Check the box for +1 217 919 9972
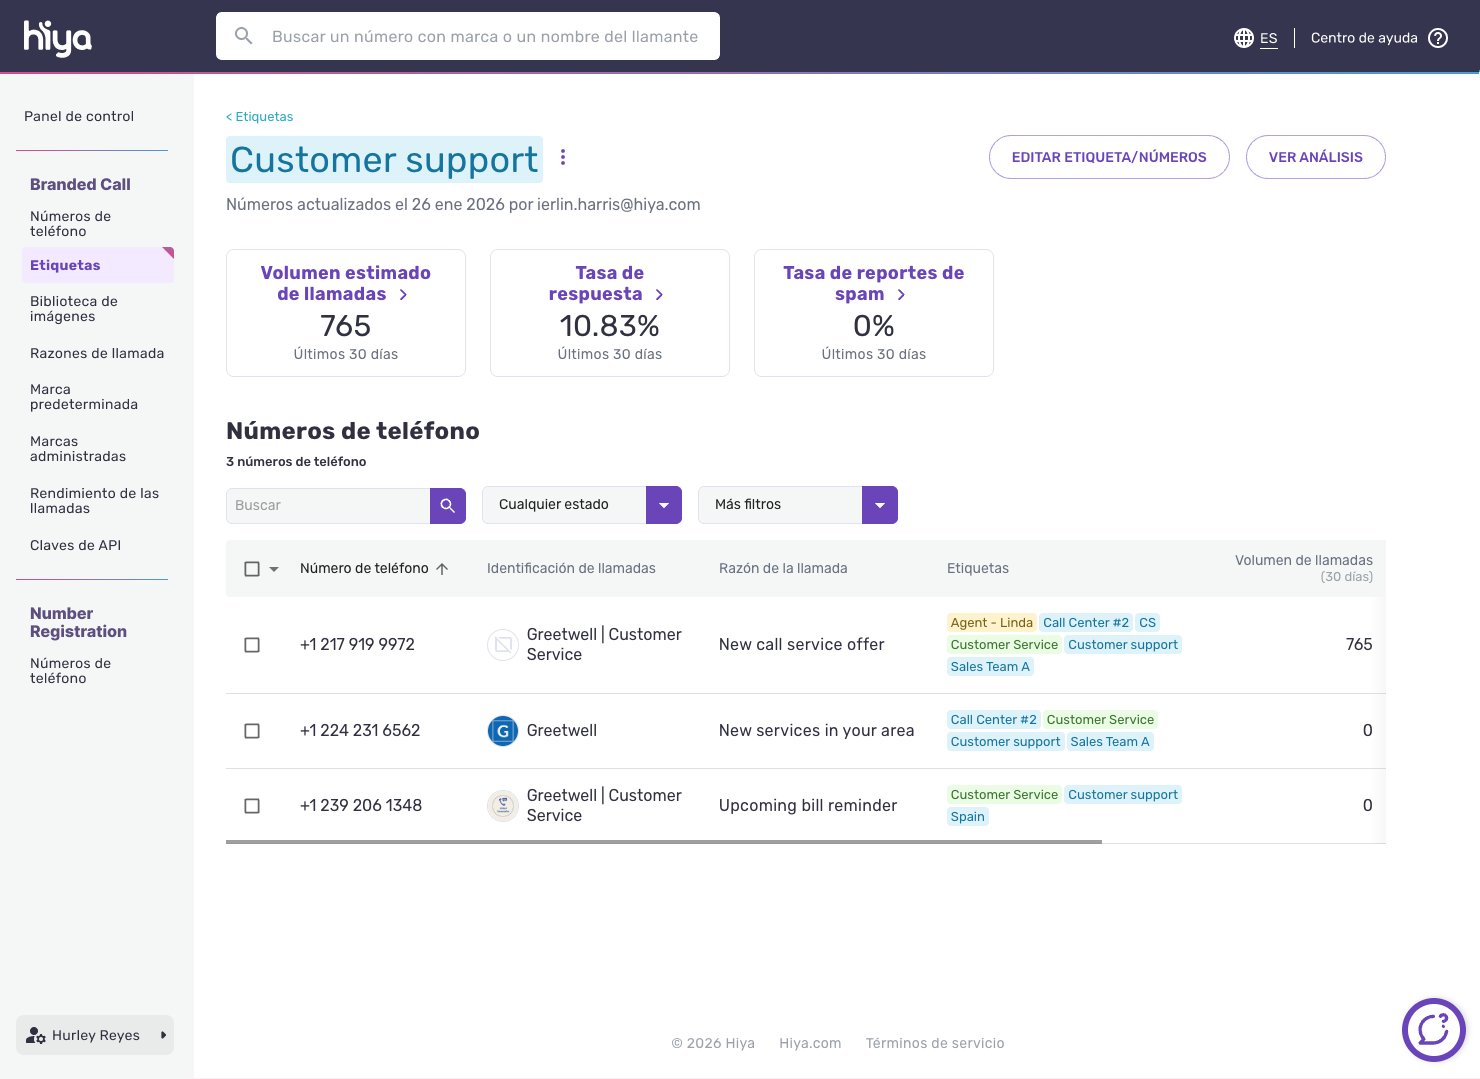The image size is (1480, 1079). pyautogui.click(x=252, y=645)
